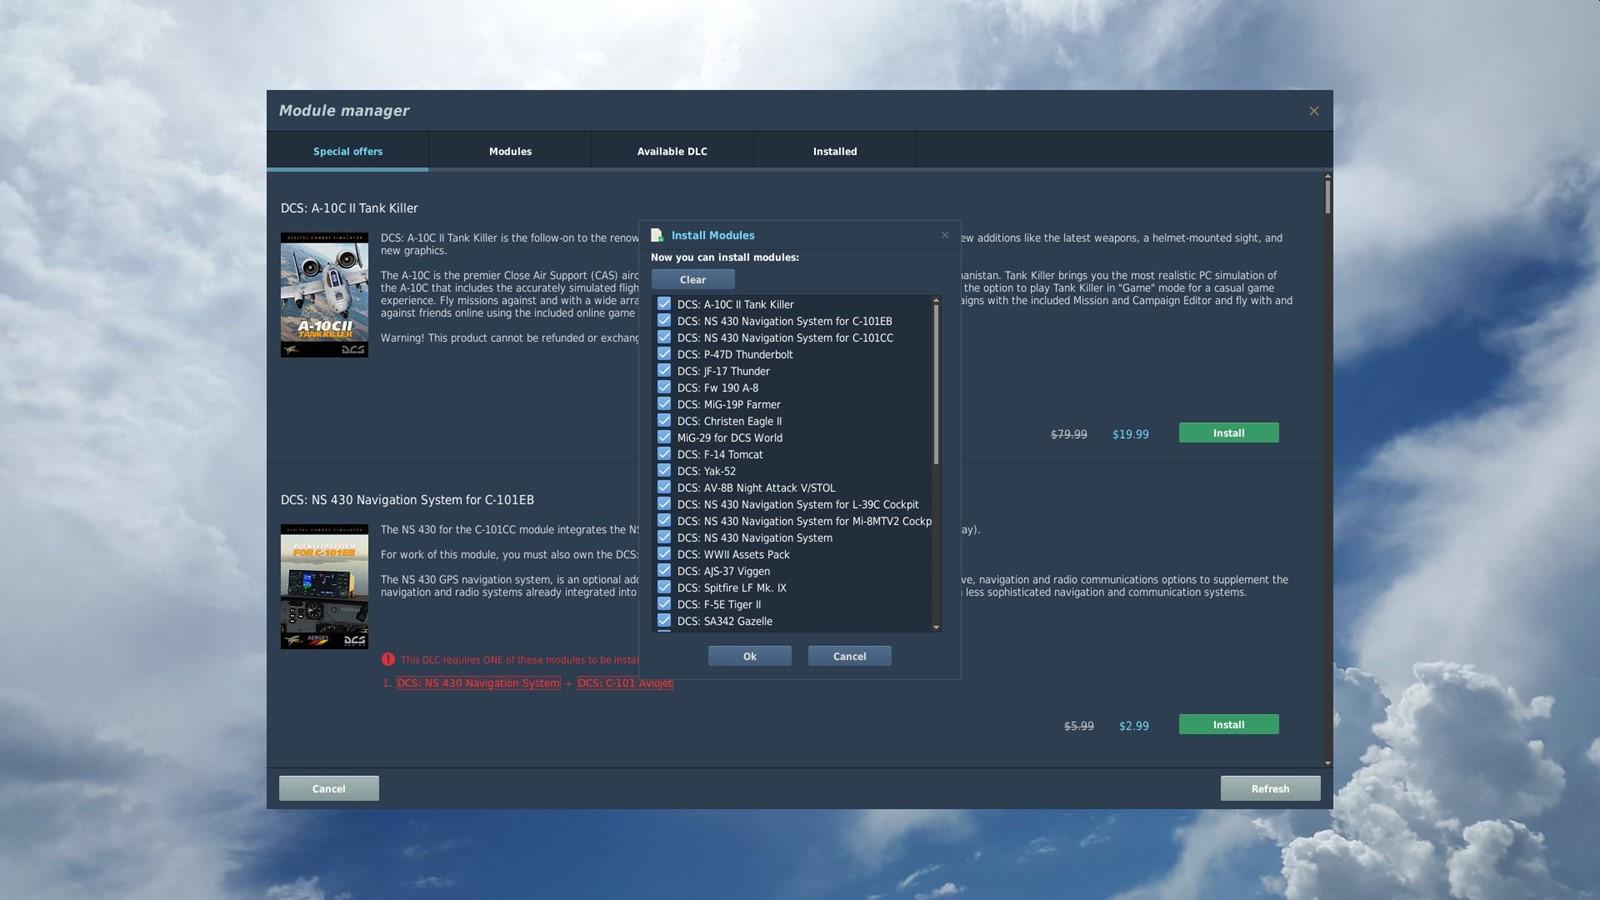Image resolution: width=1600 pixels, height=900 pixels.
Task: Uncheck DCS: MiG-19P Farmer checkbox
Action: click(x=664, y=404)
